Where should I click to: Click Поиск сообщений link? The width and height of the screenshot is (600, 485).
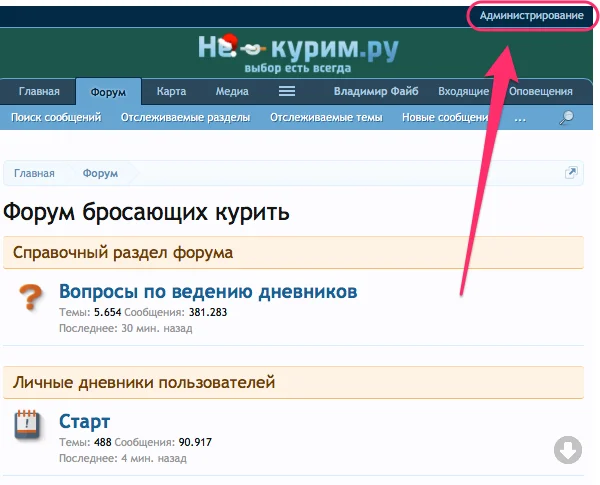click(56, 118)
